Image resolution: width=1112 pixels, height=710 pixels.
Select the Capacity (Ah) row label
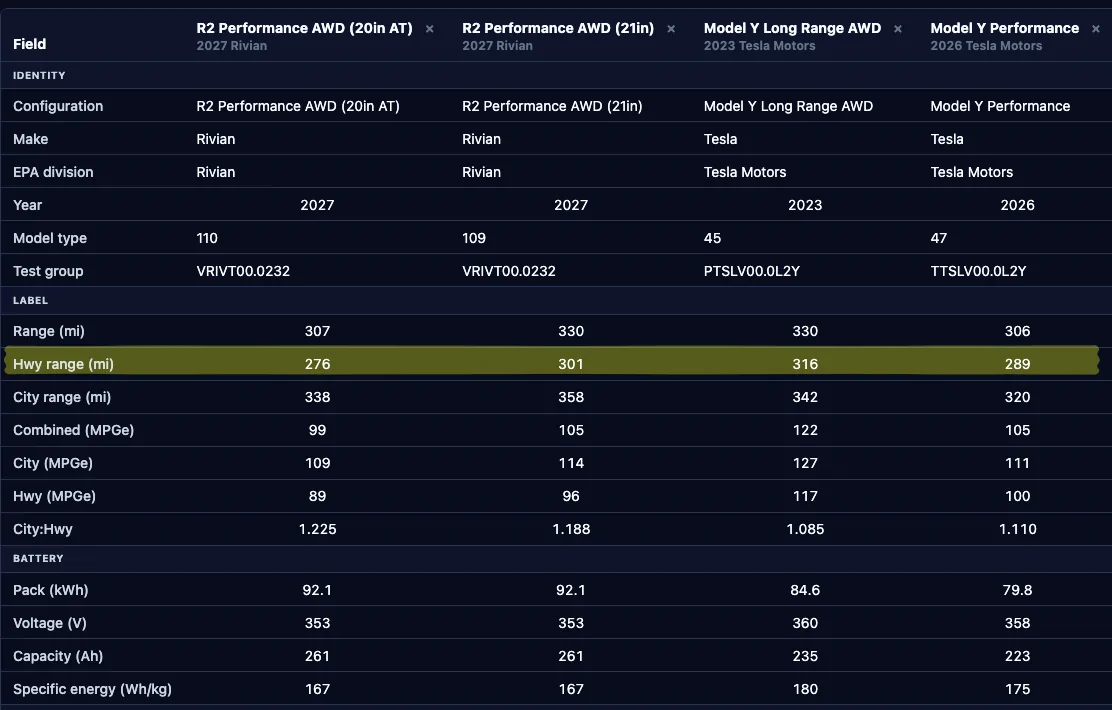tap(58, 655)
